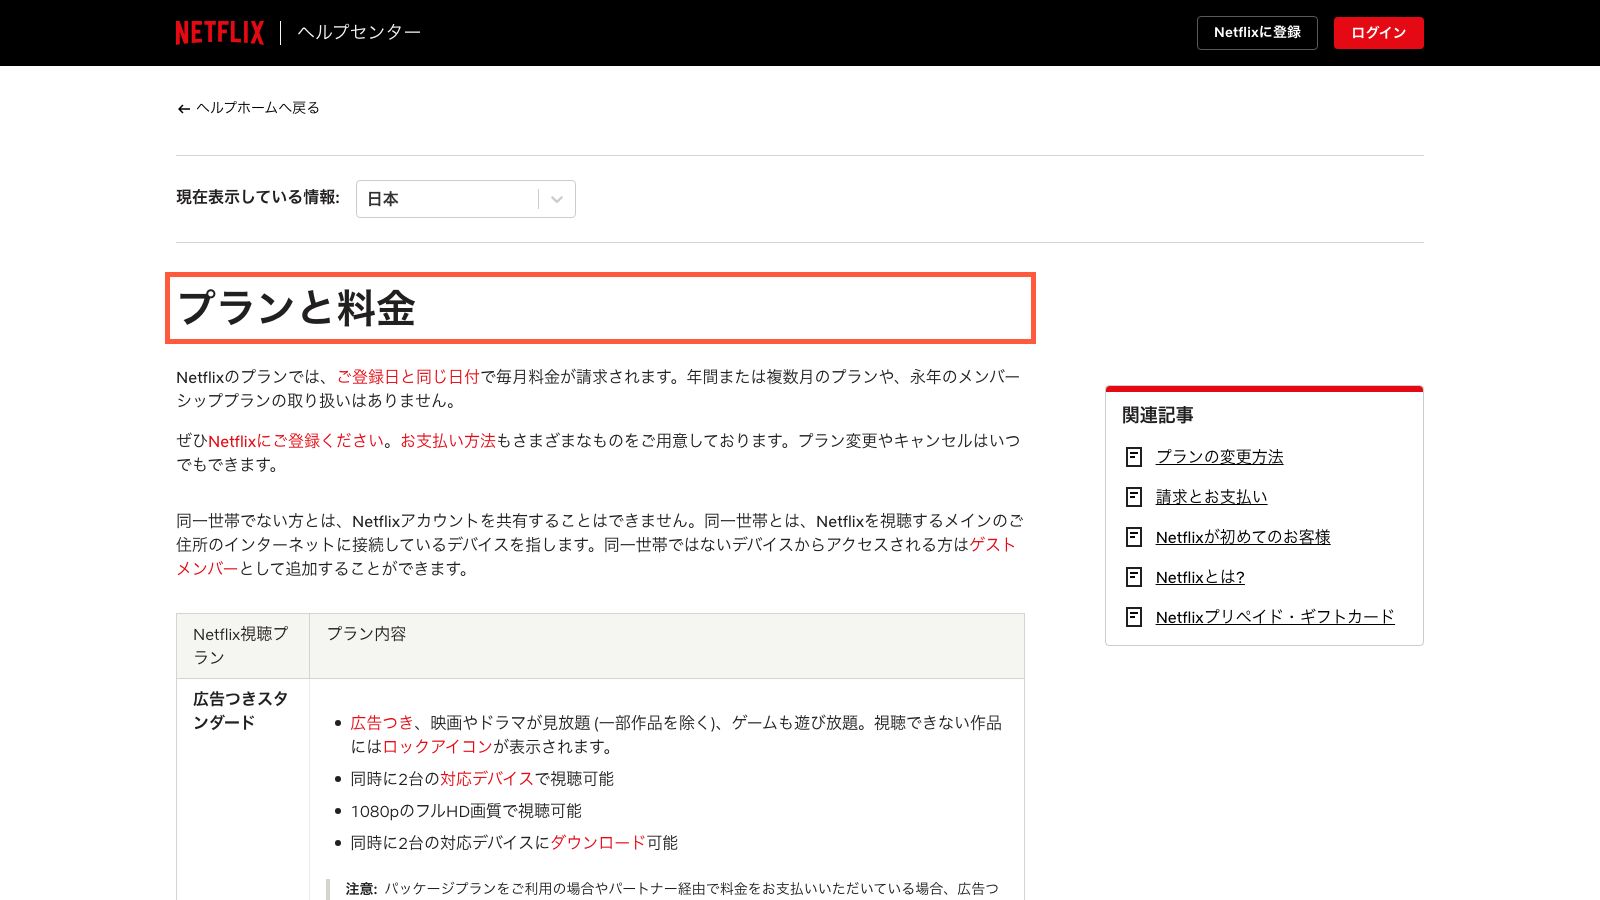Click document icon next to Netflixが初めてのお客様
Viewport: 1600px width, 900px height.
pyautogui.click(x=1134, y=537)
